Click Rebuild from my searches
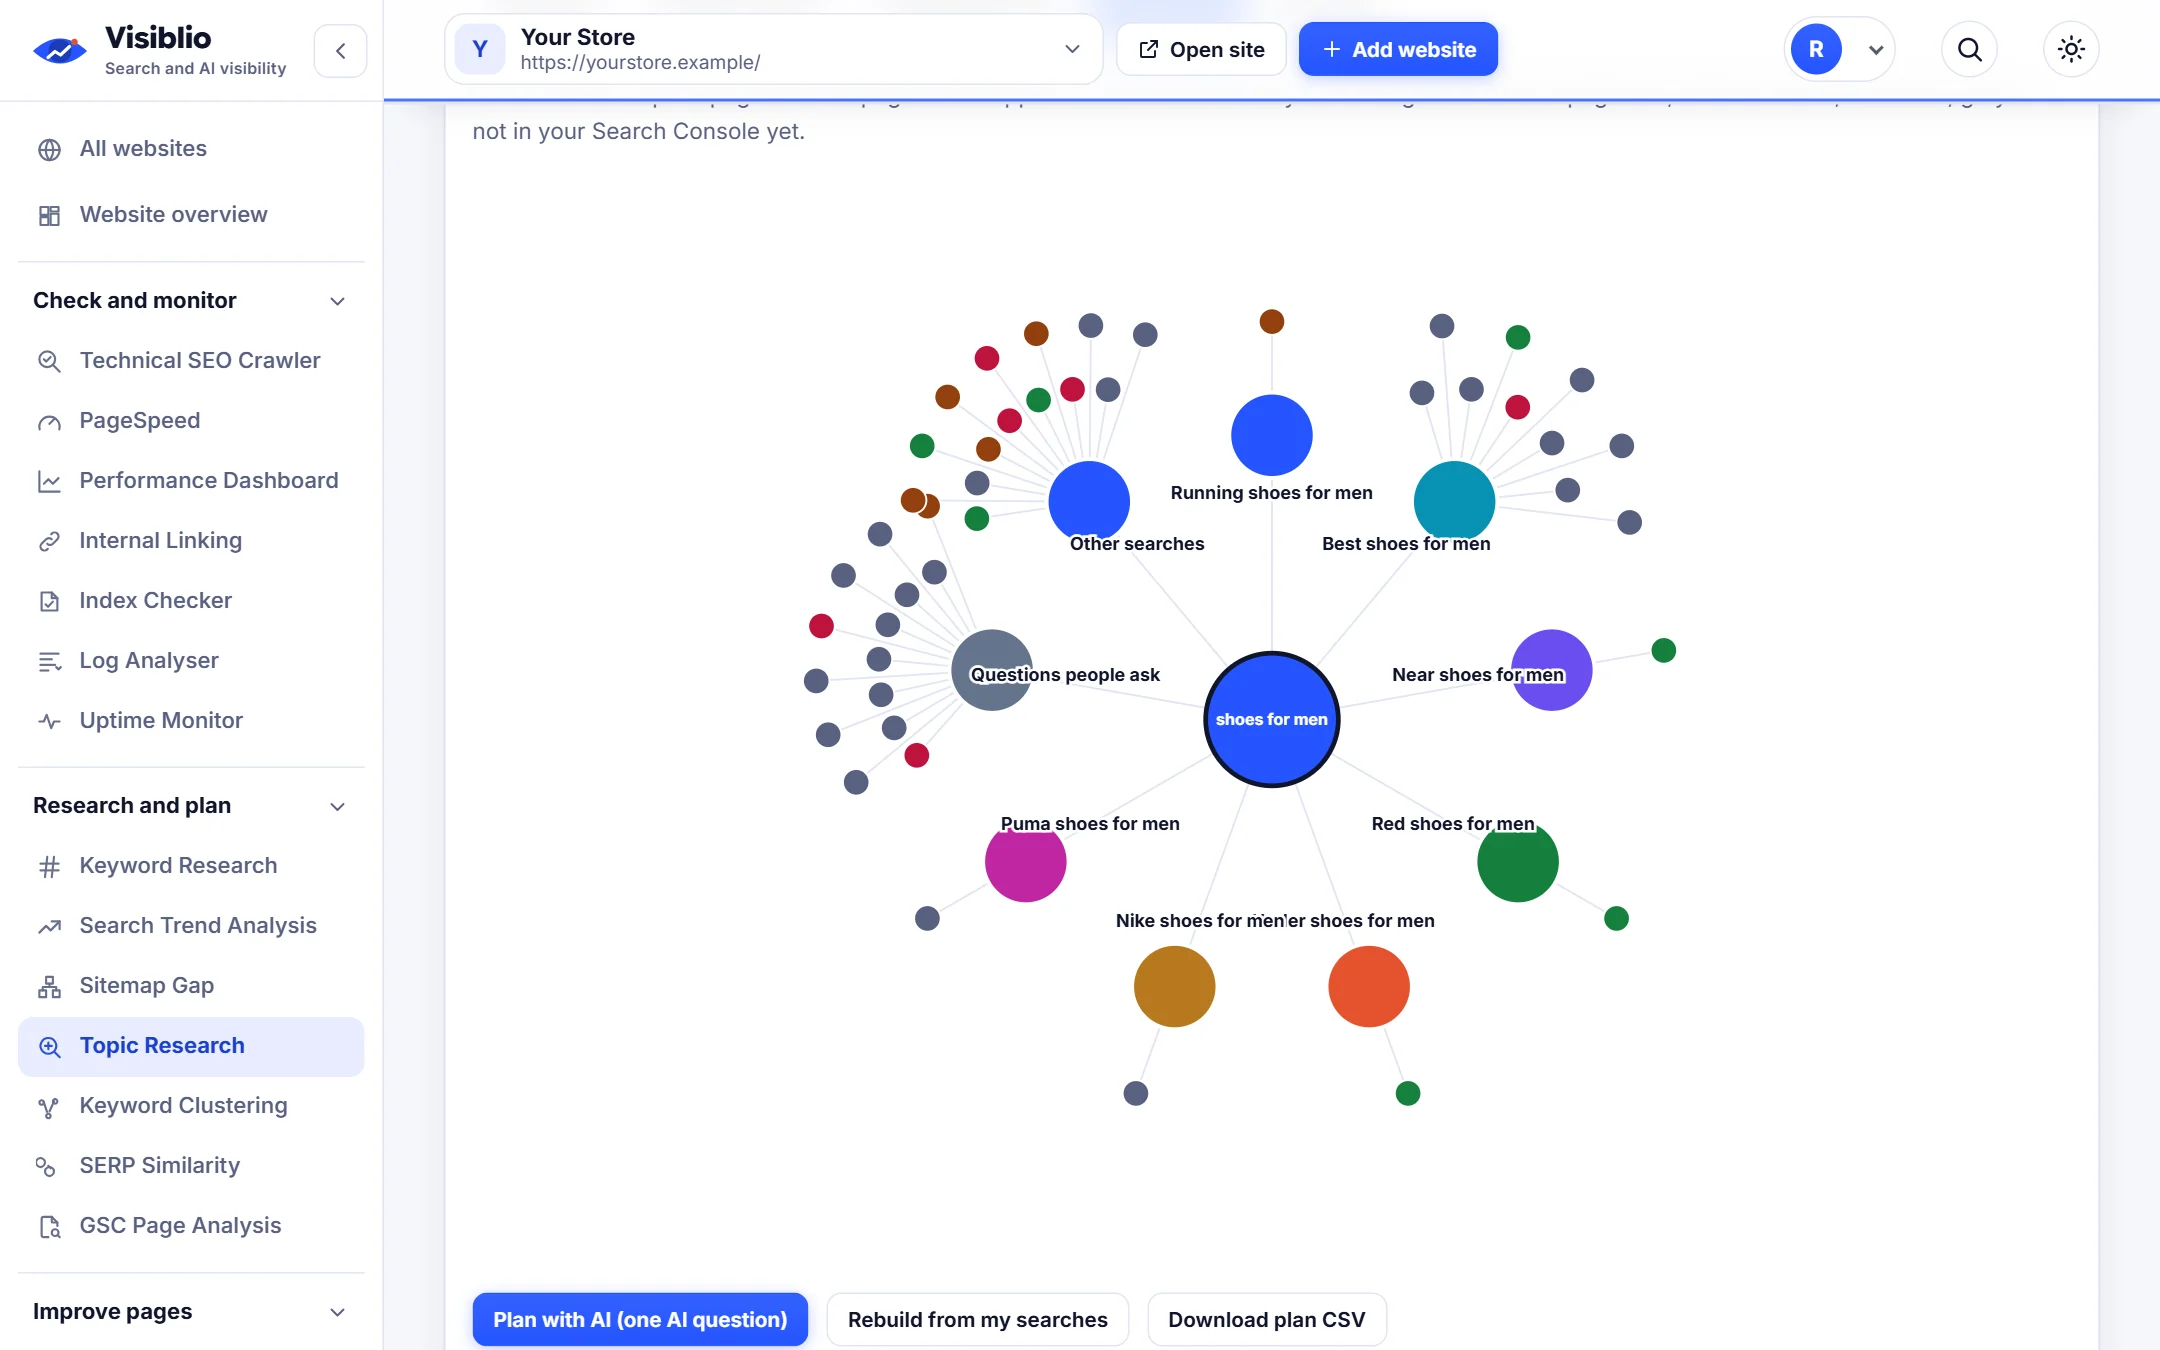Screen dimensions: 2160x1350 (x=978, y=1319)
